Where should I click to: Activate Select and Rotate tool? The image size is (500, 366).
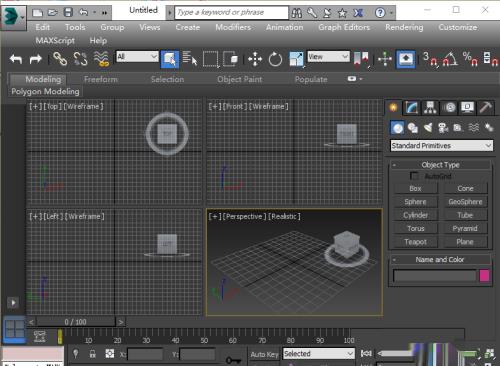275,59
